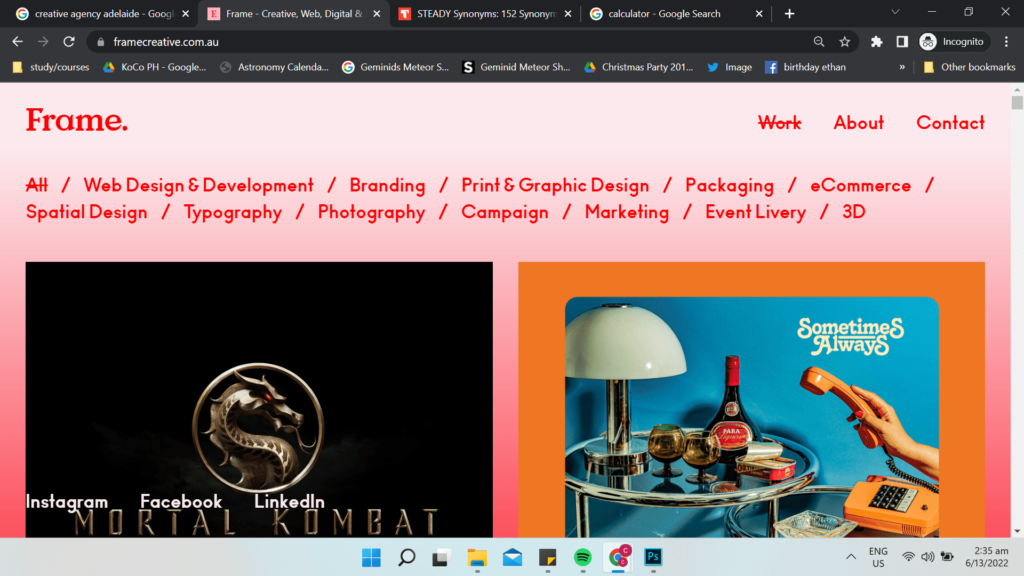Open the birthday ethan Facebook bookmark
Screen dimensions: 1024x576
805,67
